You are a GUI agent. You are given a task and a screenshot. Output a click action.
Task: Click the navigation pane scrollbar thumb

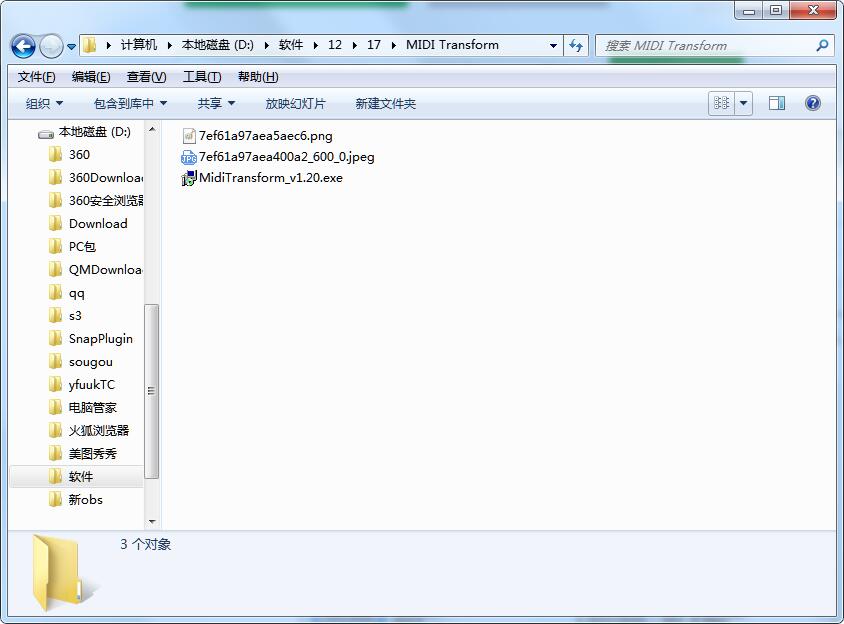(152, 391)
